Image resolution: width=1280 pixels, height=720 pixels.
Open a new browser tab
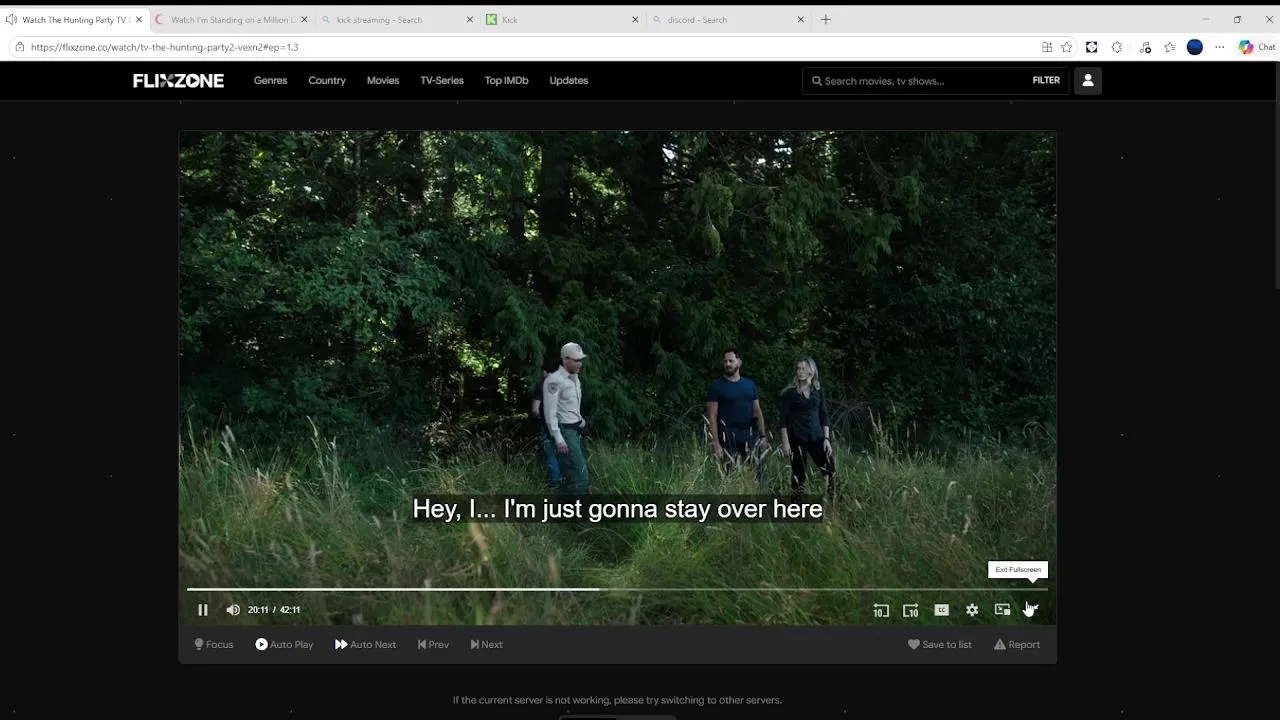[x=826, y=19]
